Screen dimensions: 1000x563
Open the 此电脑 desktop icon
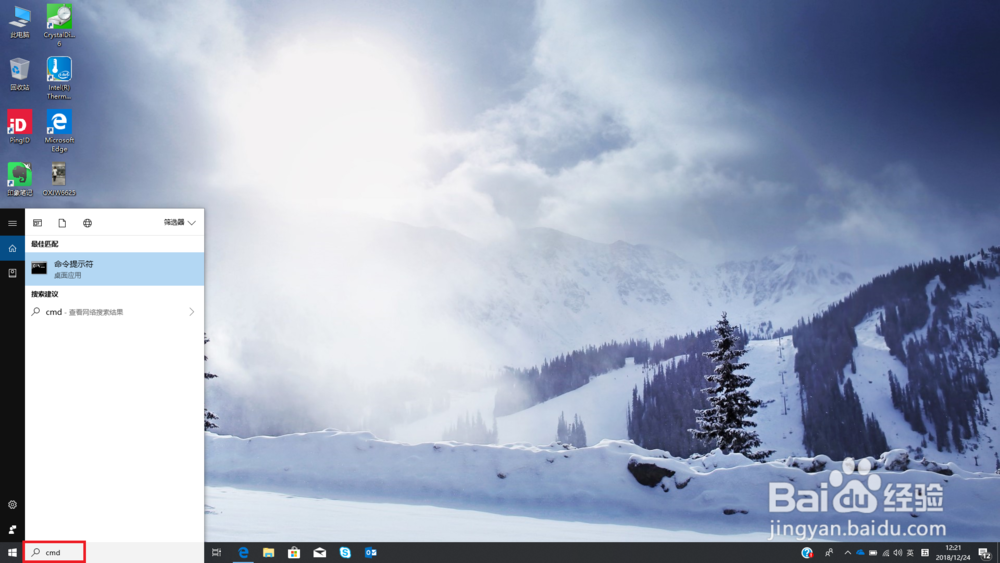(x=19, y=21)
